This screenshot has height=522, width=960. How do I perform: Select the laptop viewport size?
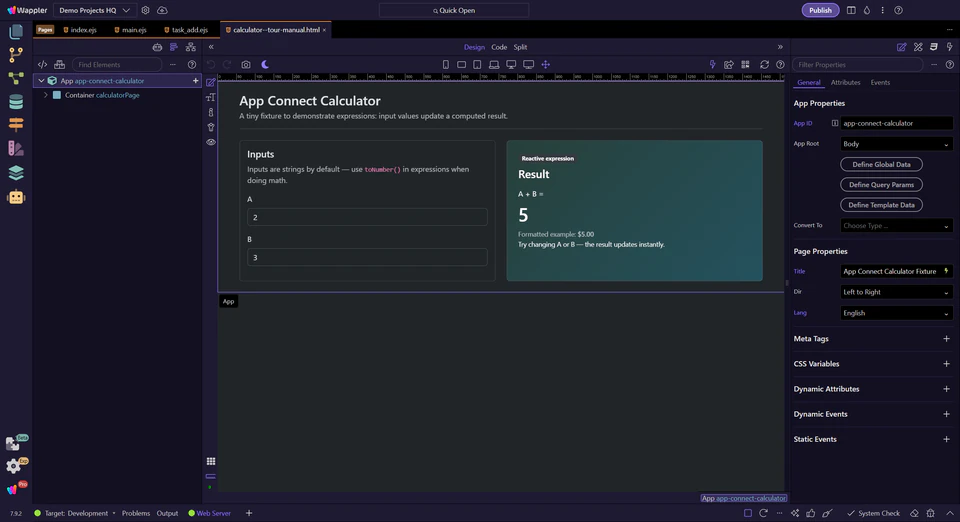(x=493, y=64)
